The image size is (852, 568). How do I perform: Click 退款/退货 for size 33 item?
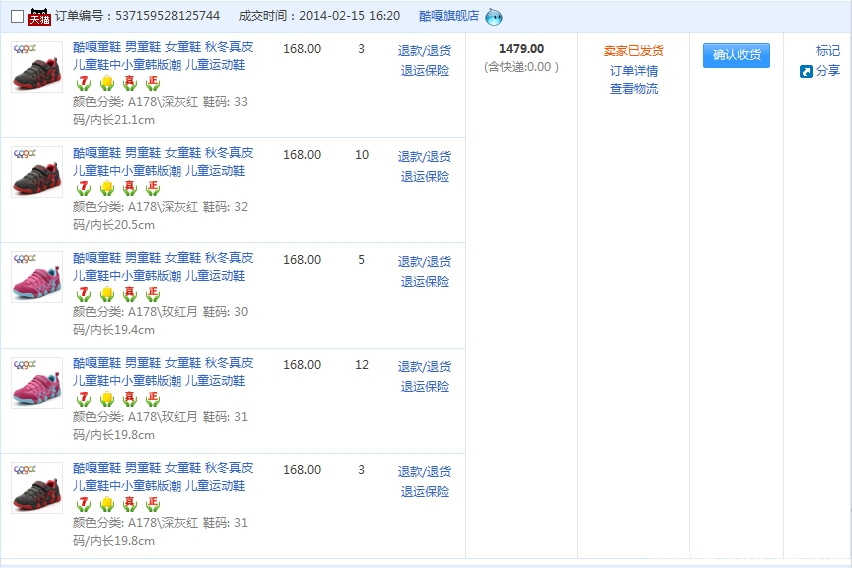coord(424,51)
